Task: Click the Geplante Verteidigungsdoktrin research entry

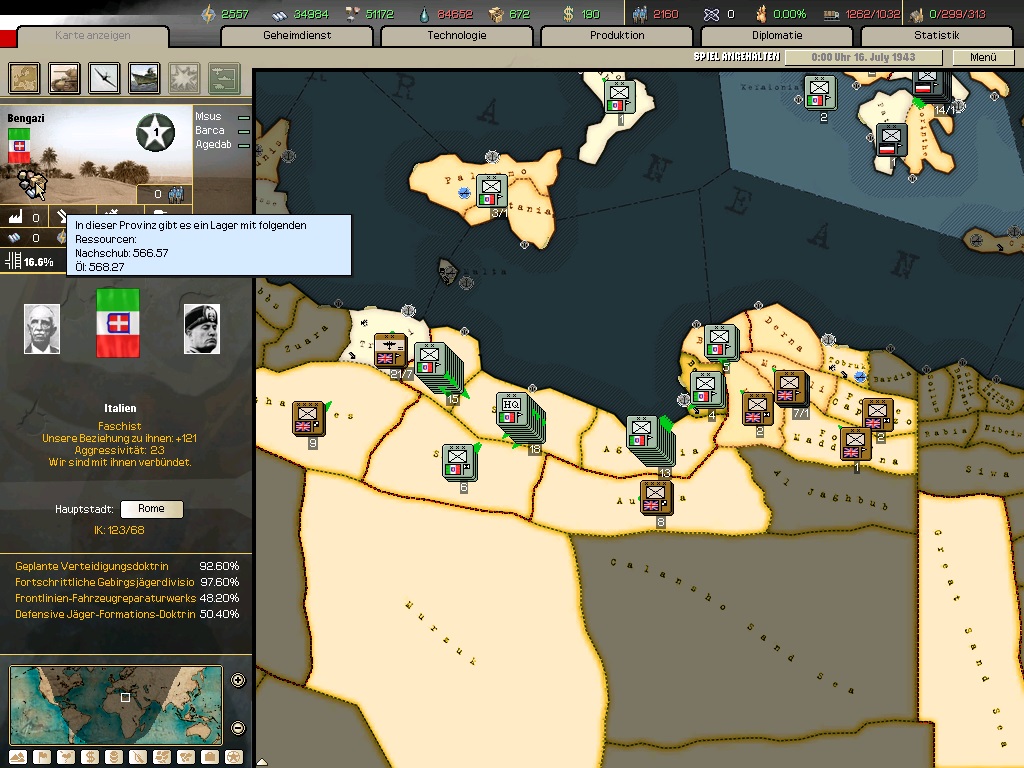Action: (127, 566)
